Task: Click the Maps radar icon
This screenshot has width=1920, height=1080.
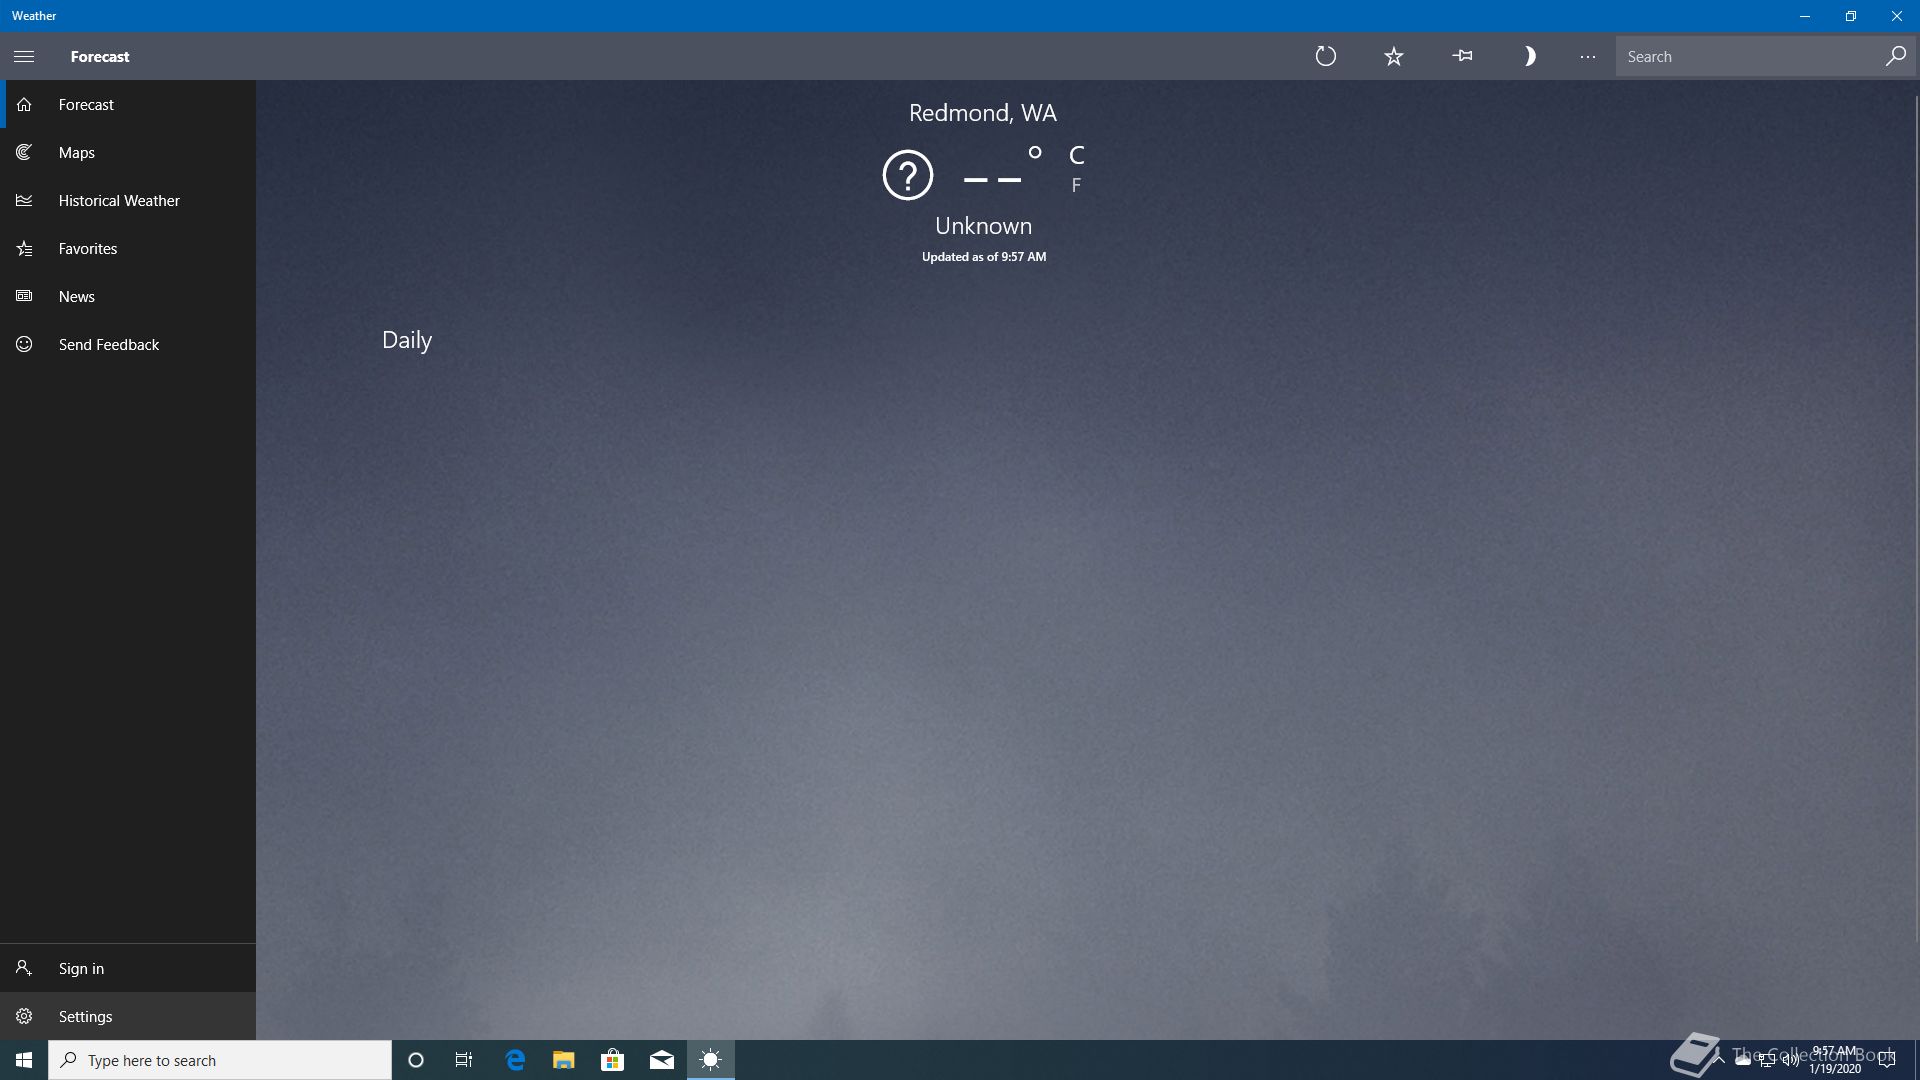Action: (24, 152)
